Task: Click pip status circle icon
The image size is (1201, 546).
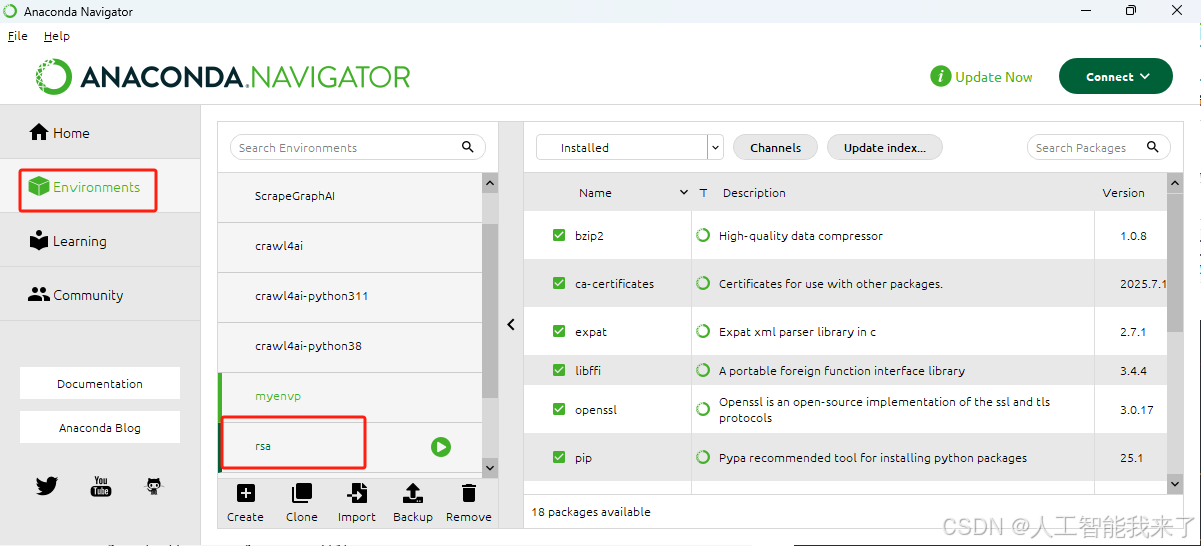Action: (x=704, y=458)
